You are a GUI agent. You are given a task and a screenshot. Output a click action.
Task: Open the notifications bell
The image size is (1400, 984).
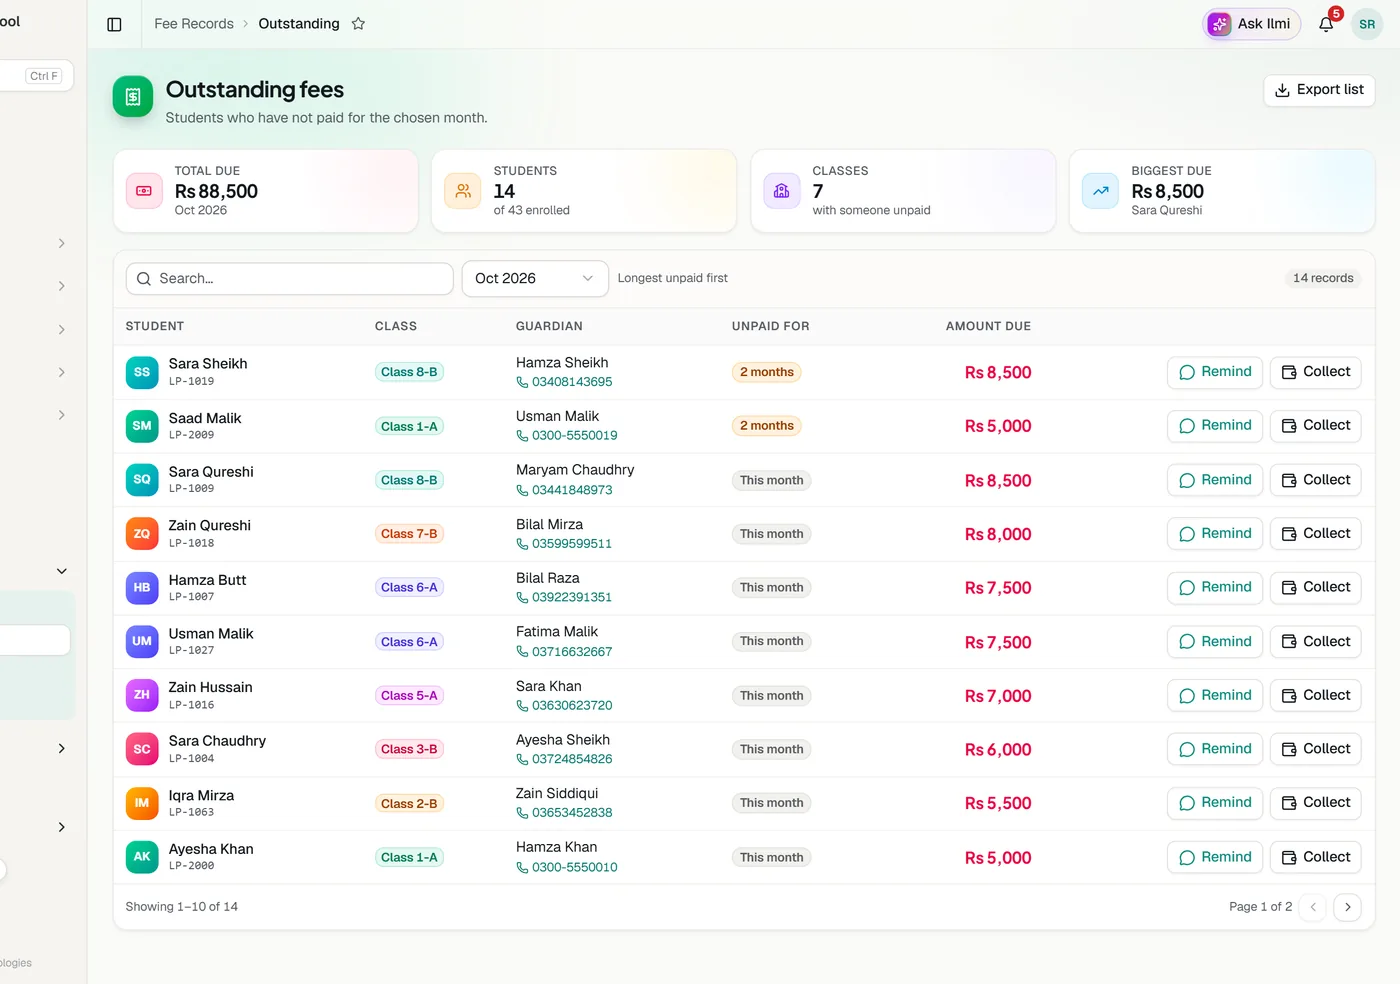[1326, 24]
